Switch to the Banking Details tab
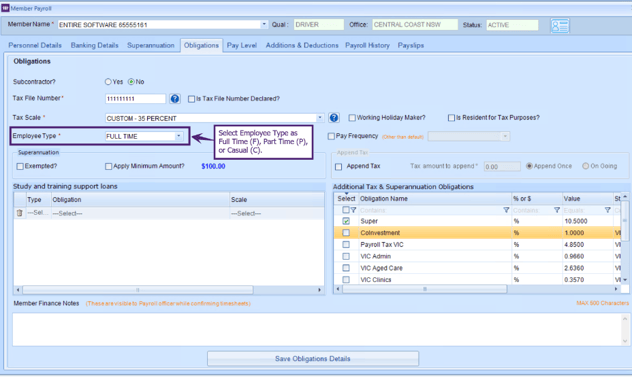The height and width of the screenshot is (382, 632). coord(95,46)
